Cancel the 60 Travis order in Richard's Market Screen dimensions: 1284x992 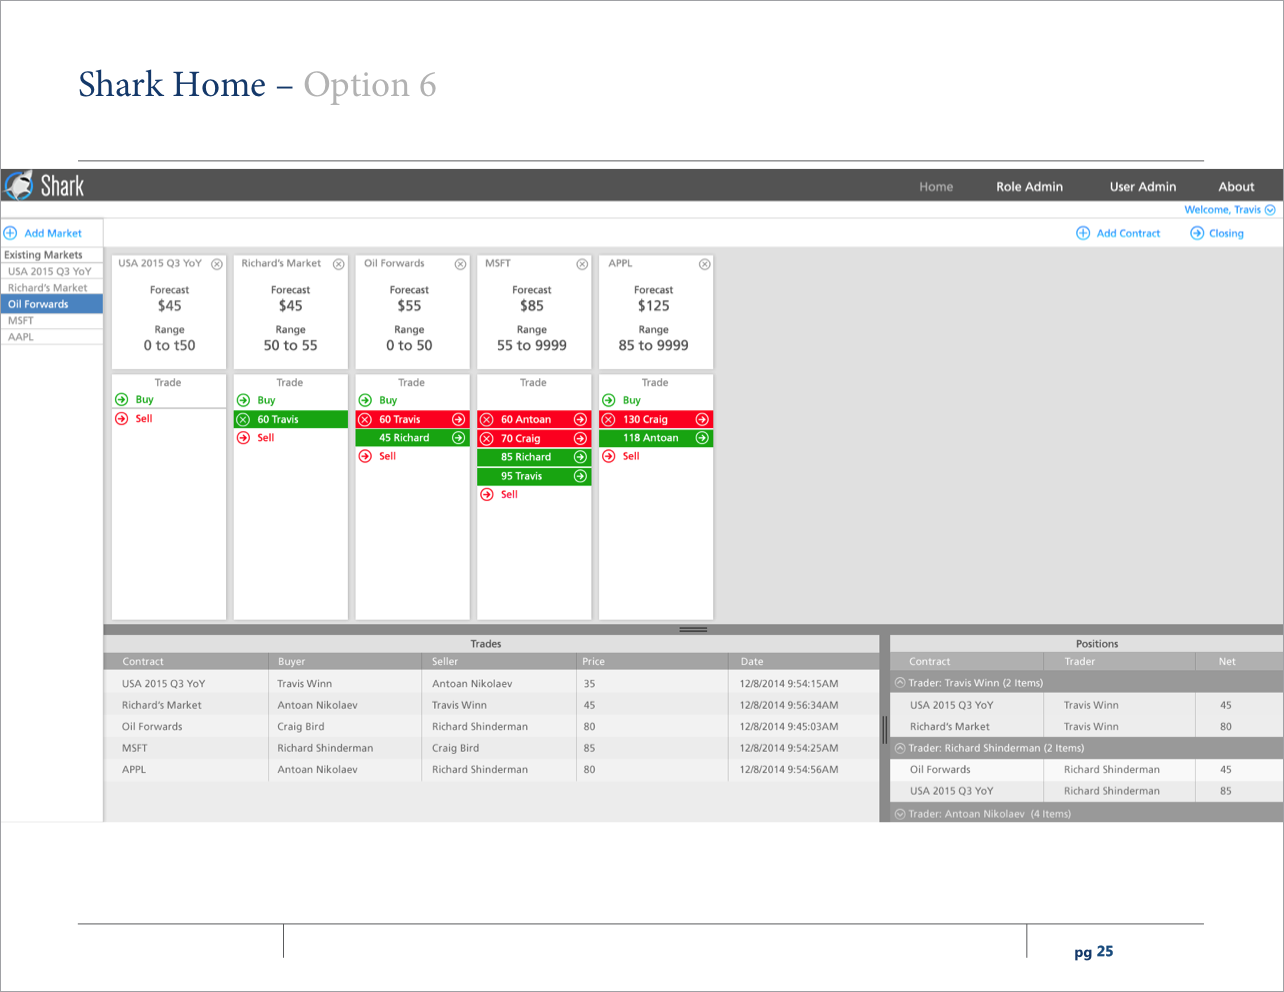point(243,420)
